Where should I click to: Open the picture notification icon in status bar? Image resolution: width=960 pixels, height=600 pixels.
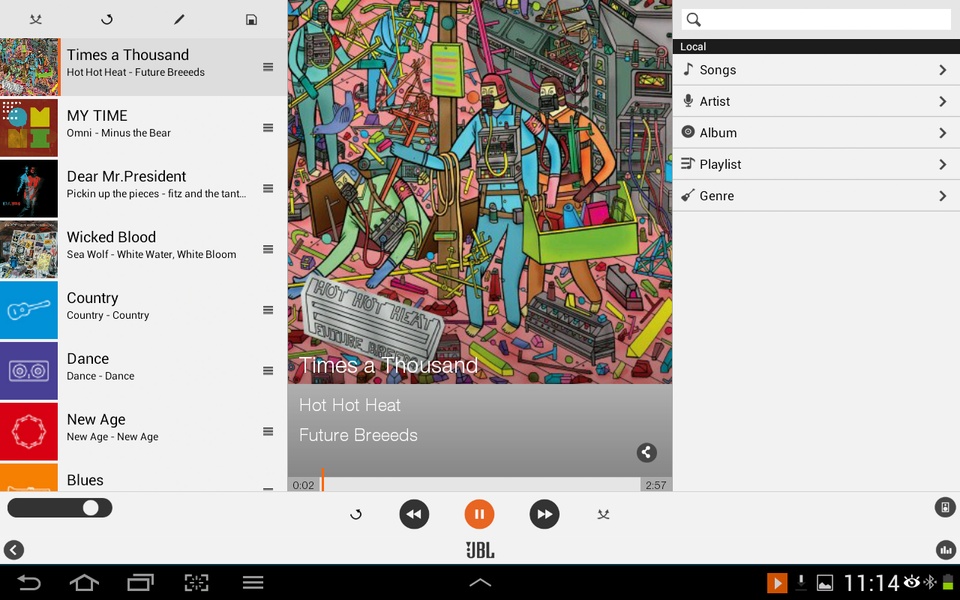825,582
